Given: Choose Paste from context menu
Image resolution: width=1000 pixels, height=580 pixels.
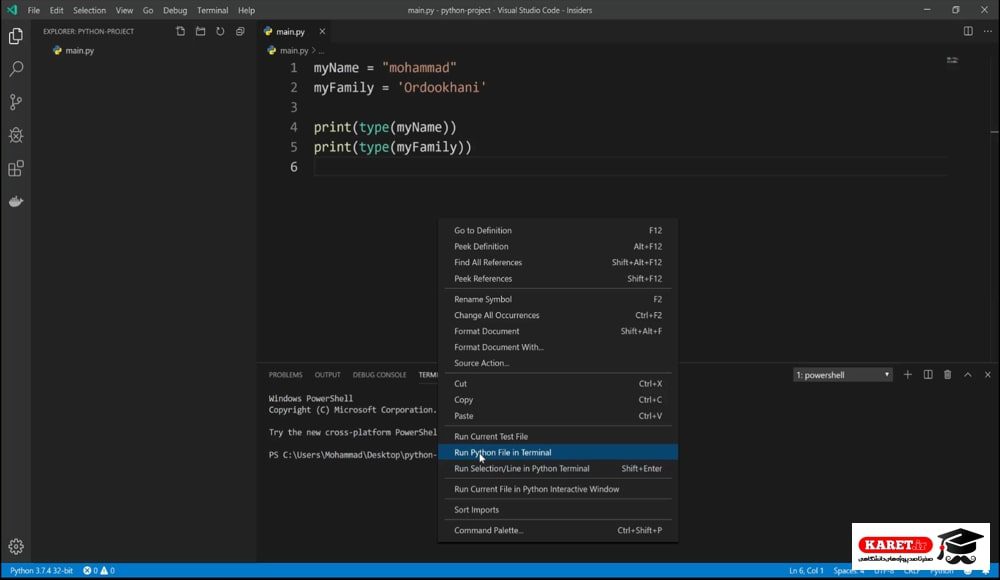Looking at the screenshot, I should pyautogui.click(x=557, y=415).
